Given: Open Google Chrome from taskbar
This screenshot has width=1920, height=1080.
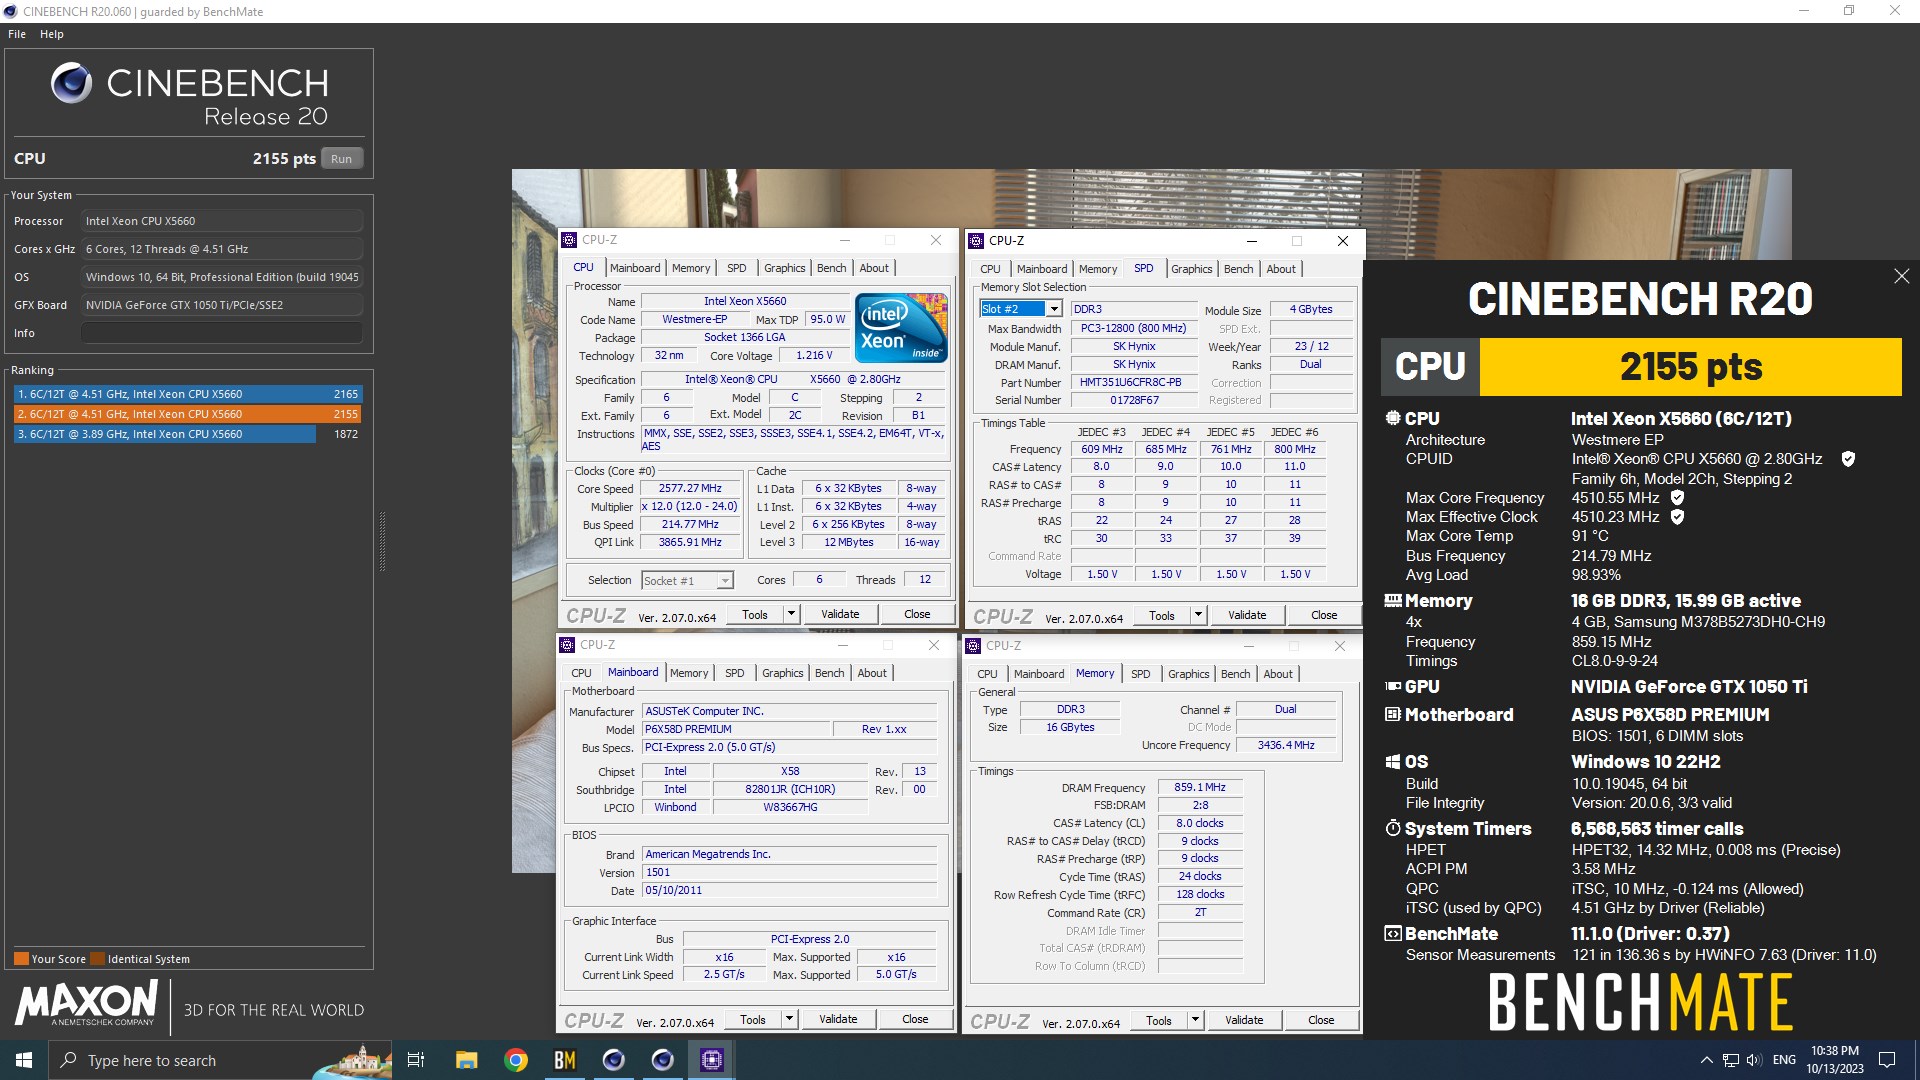Looking at the screenshot, I should pyautogui.click(x=516, y=1060).
